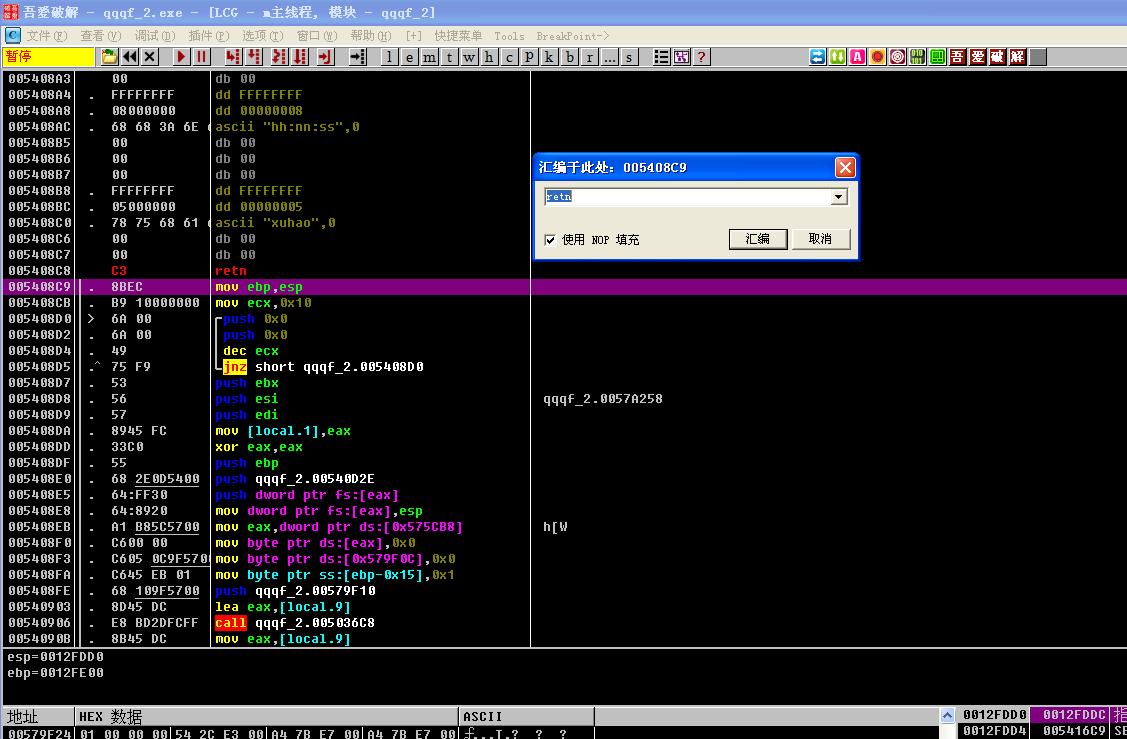Viewport: 1127px width, 739px height.
Task: Open Run trace via '...' button
Action: pos(610,57)
